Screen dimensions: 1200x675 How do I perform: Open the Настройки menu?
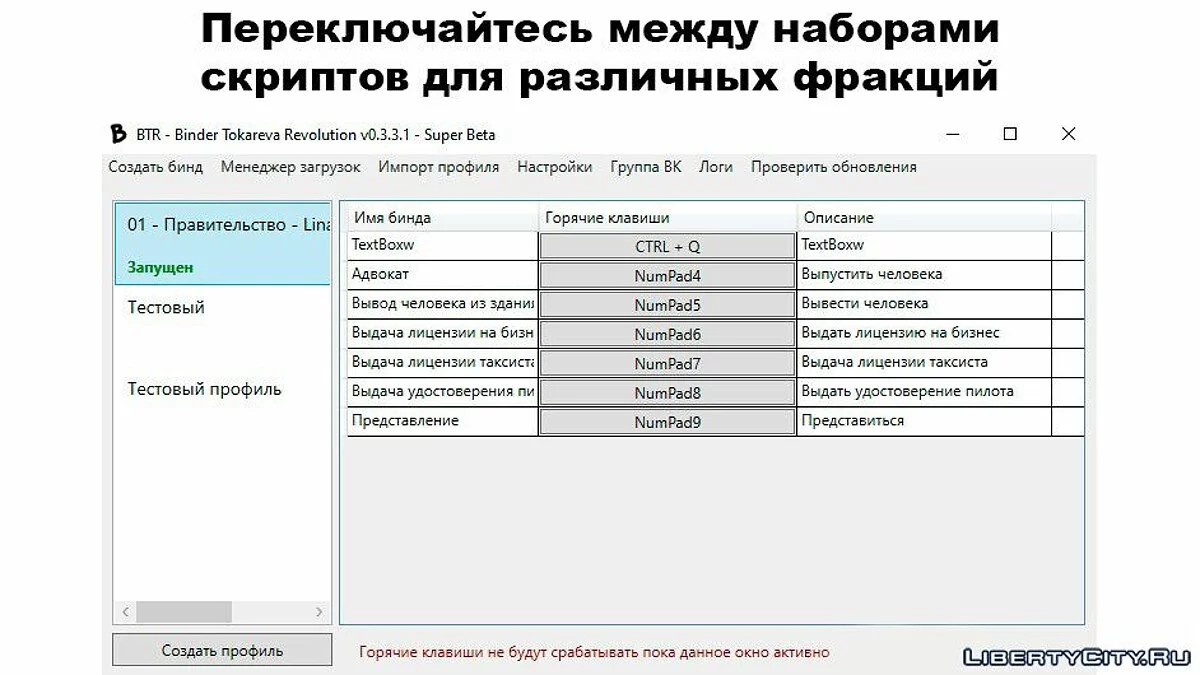554,167
